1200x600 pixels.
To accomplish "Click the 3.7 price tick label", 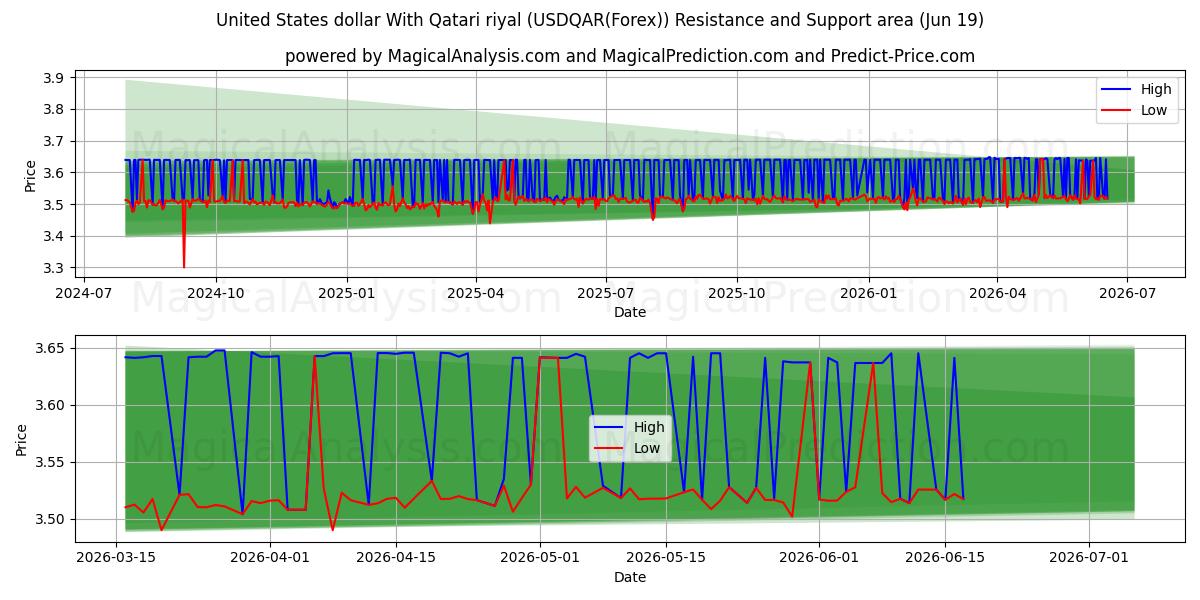I will click(x=54, y=141).
